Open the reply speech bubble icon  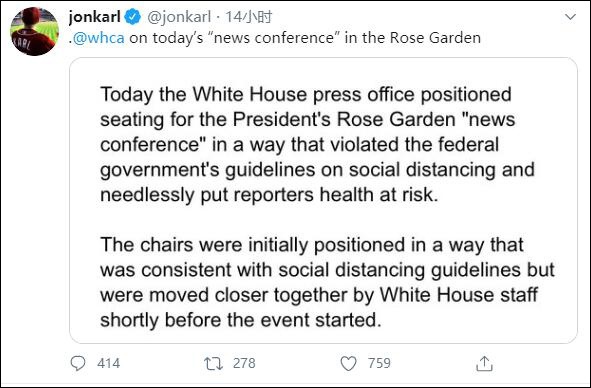(78, 363)
